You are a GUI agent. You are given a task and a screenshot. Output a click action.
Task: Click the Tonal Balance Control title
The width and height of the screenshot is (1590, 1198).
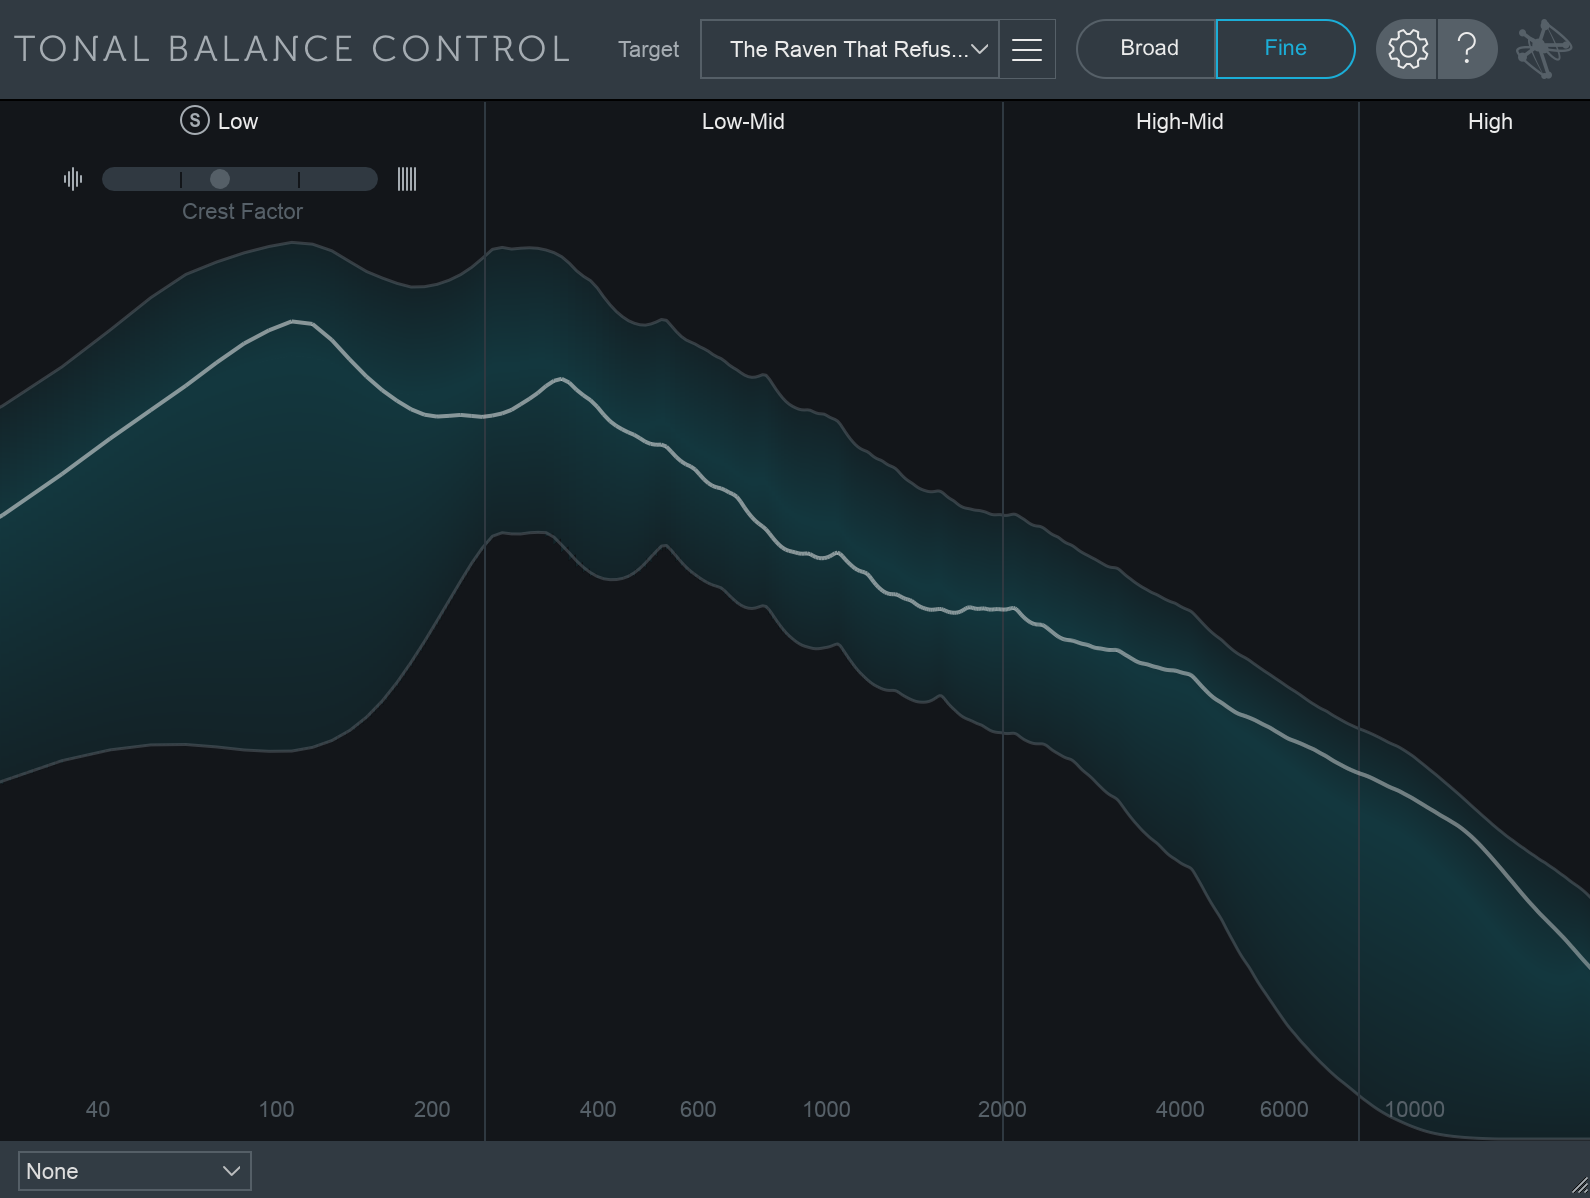(x=292, y=49)
